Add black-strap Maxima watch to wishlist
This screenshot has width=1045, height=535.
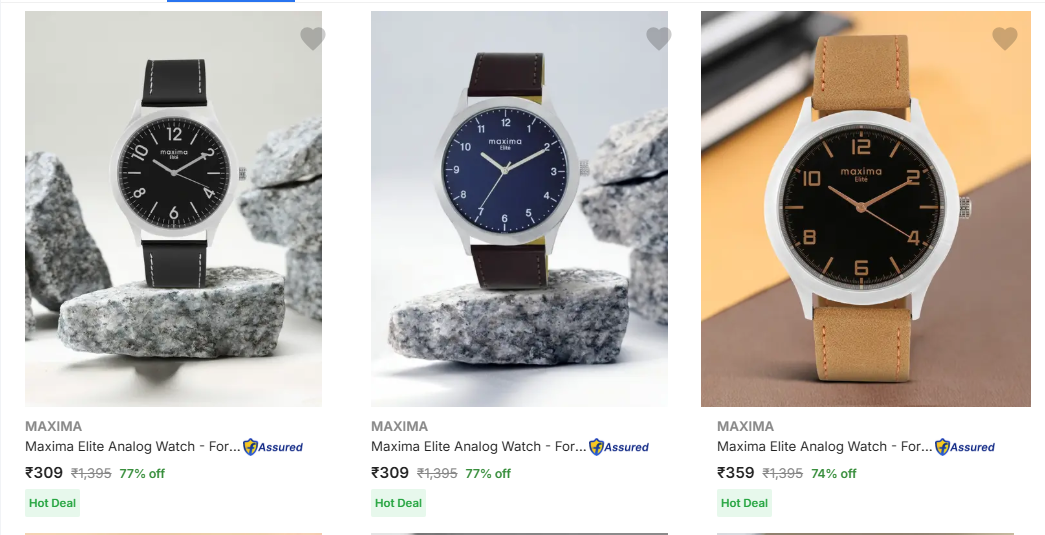coord(313,39)
